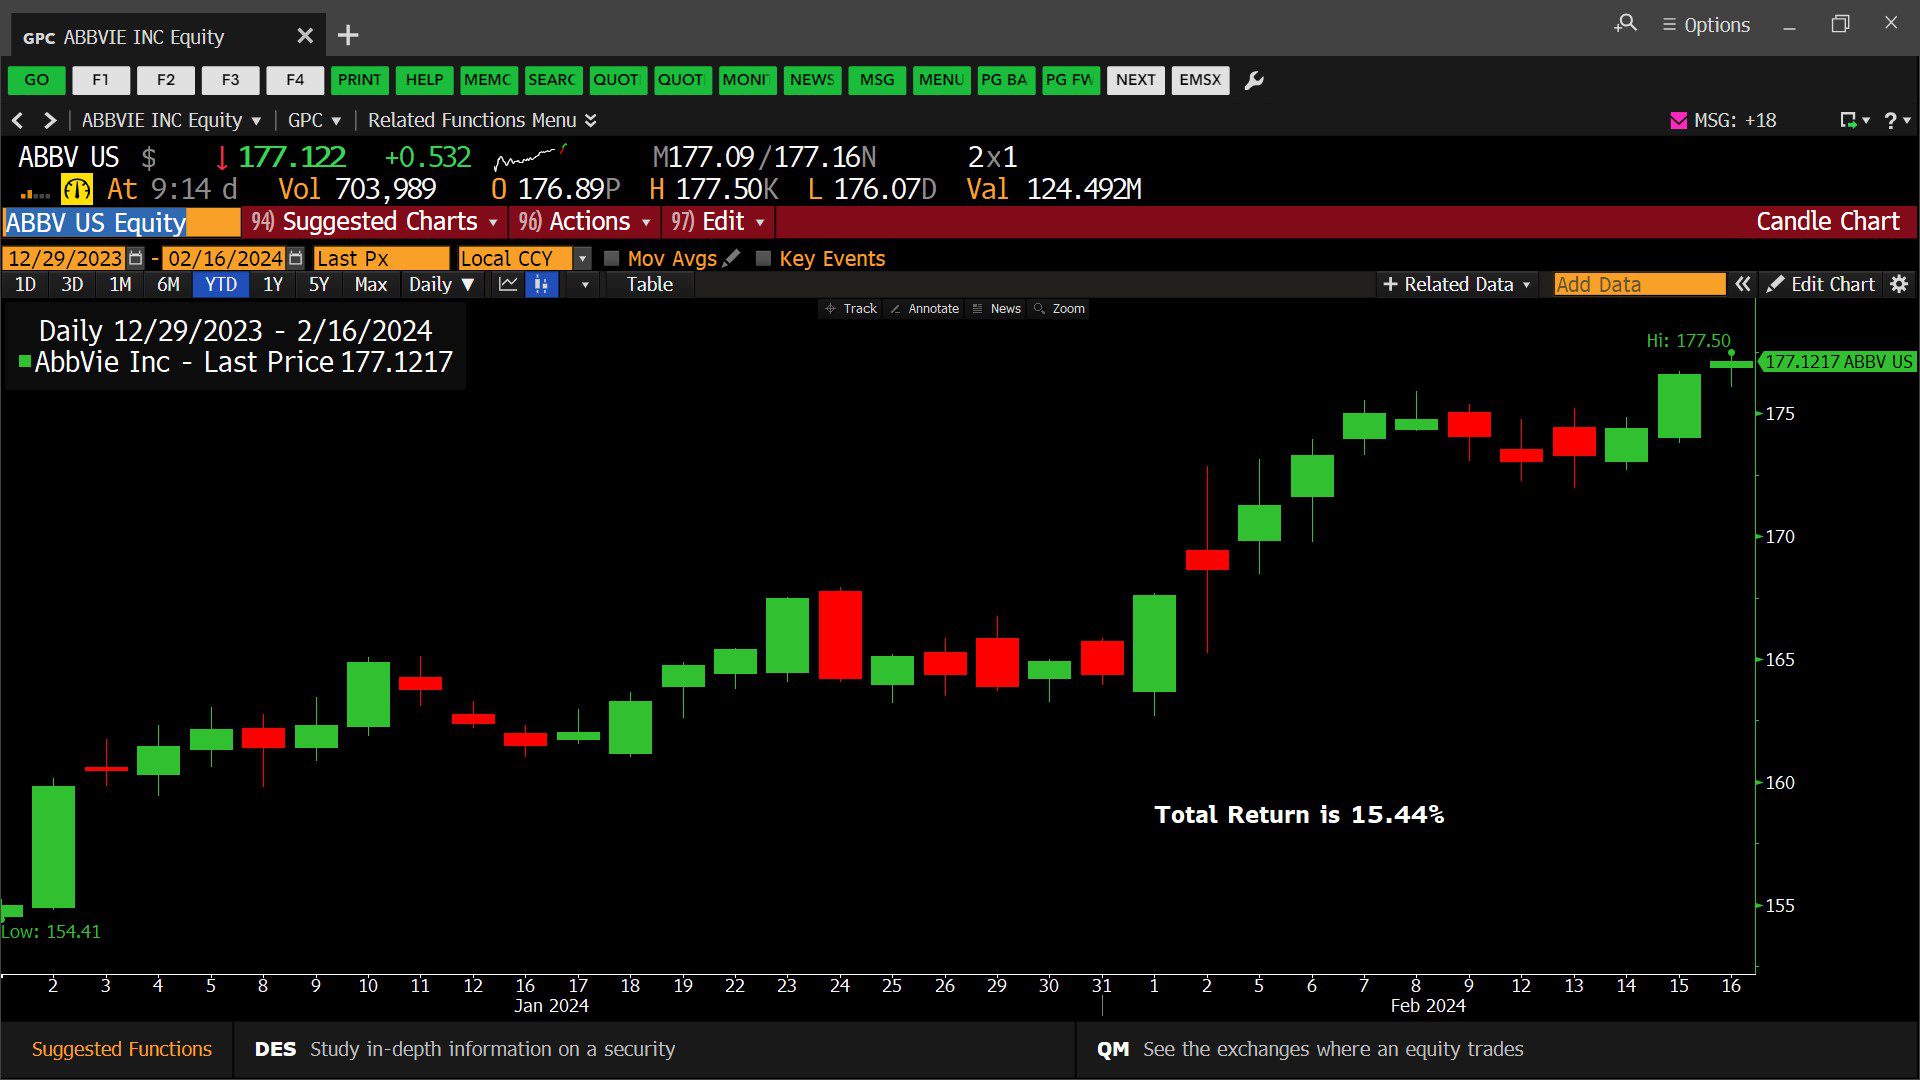
Task: Select the 5Y time range
Action: (x=319, y=284)
